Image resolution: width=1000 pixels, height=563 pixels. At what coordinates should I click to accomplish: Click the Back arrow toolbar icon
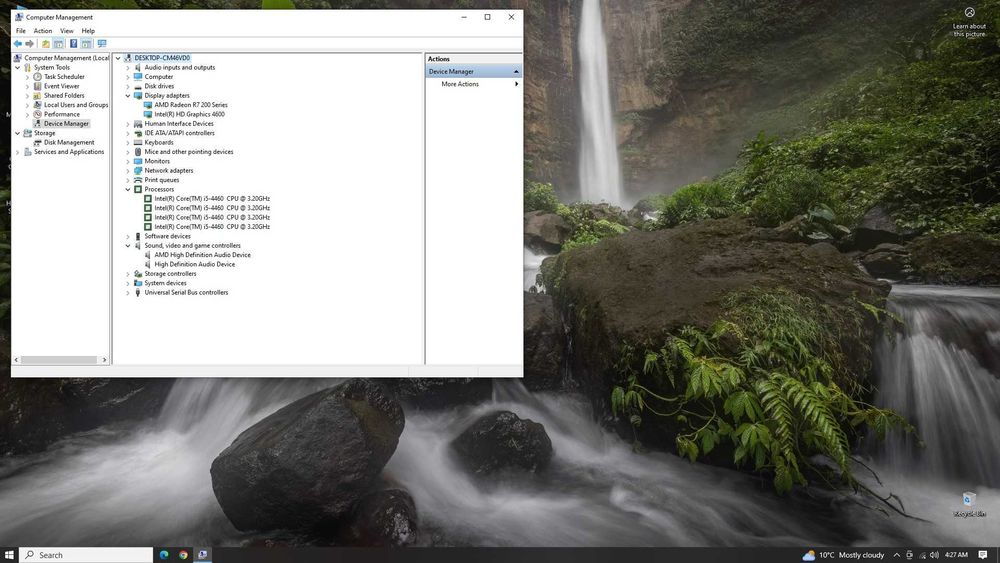(18, 44)
